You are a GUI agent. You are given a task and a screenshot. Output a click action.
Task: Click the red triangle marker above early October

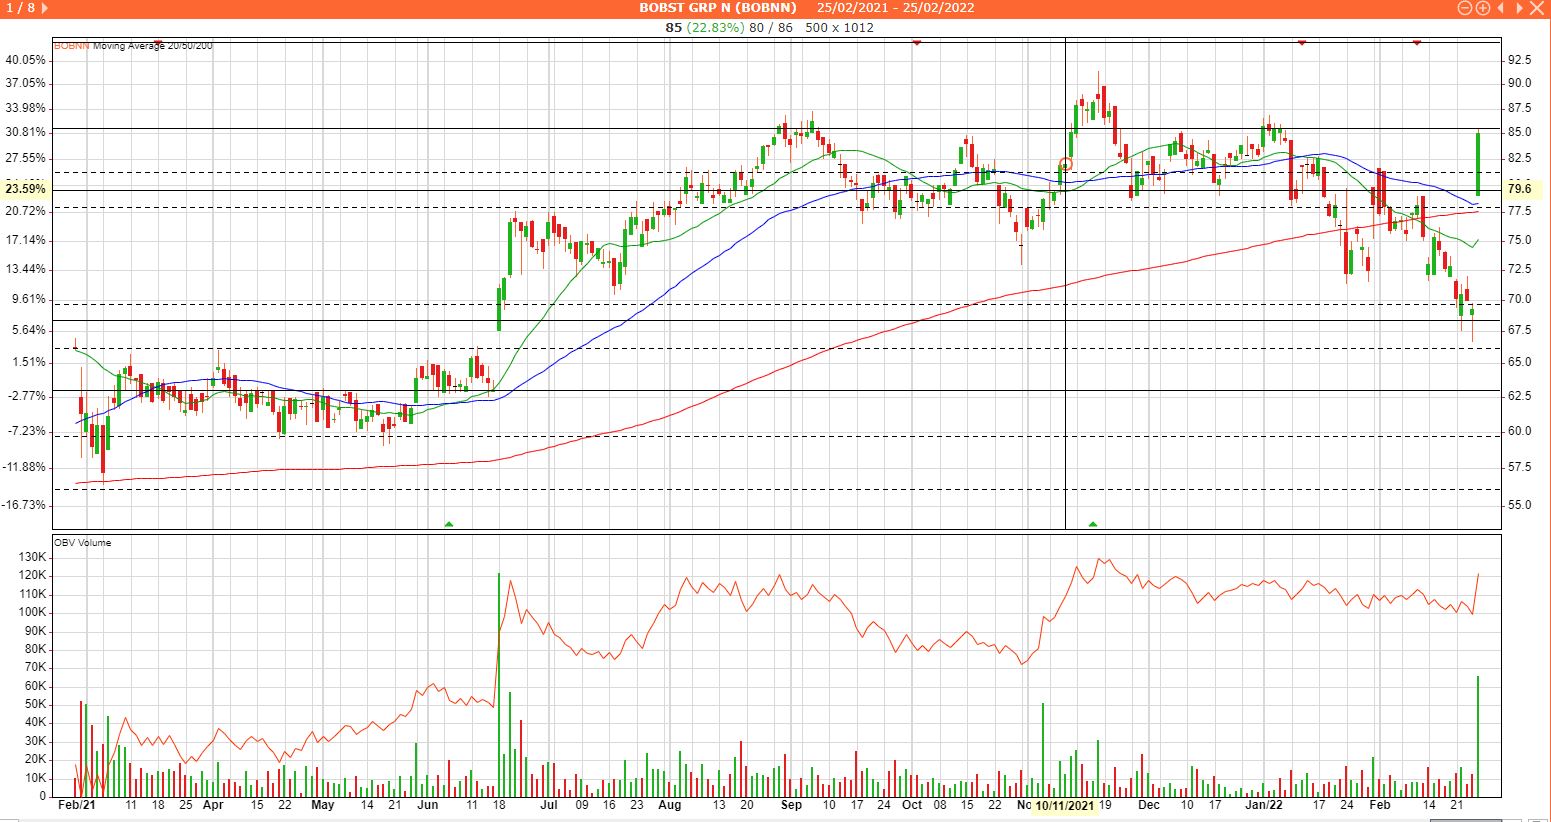(916, 43)
